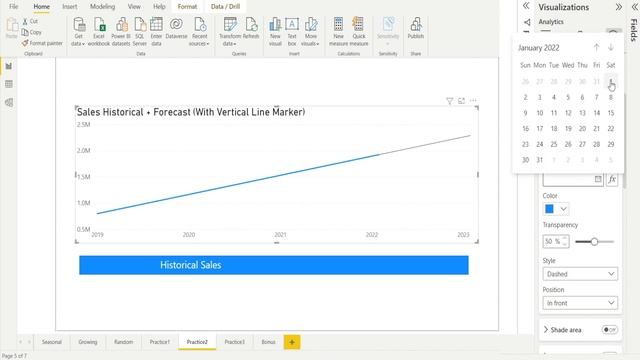This screenshot has height=360, width=640.
Task: Pick January 31 in calendar
Action: [x=540, y=160]
